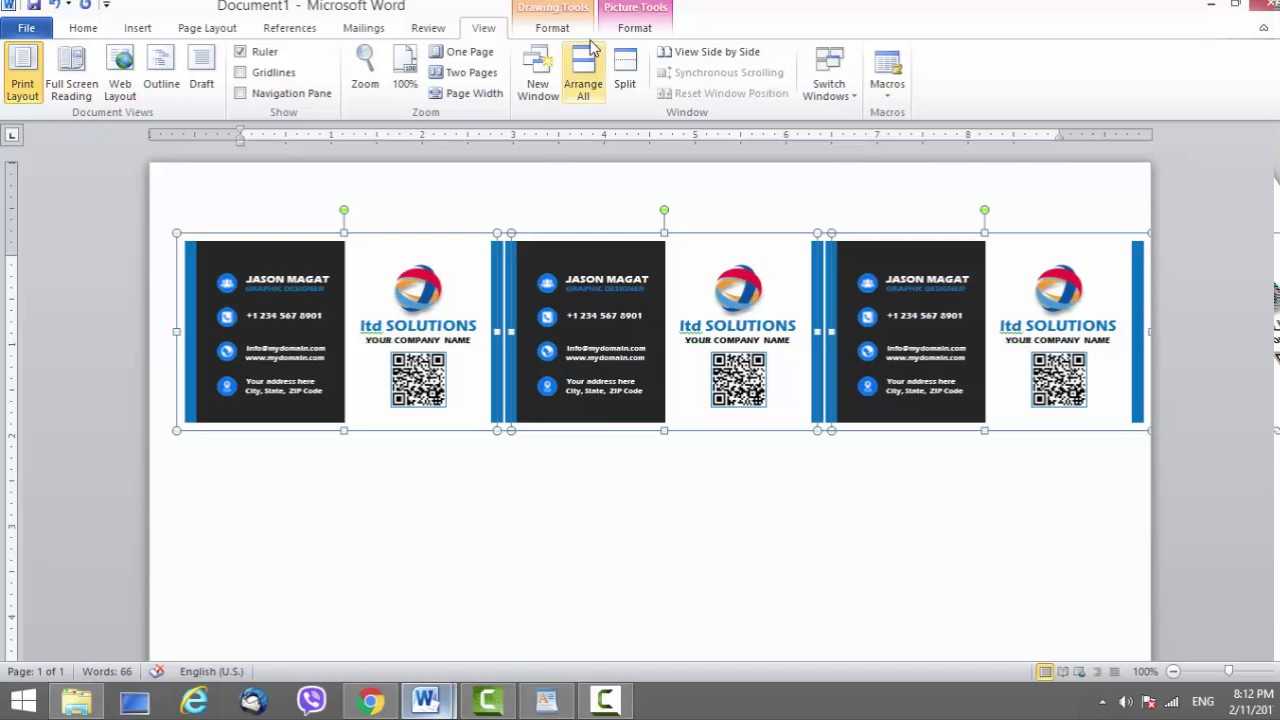The image size is (1280, 720).
Task: Open volume control in tray
Action: click(1126, 702)
